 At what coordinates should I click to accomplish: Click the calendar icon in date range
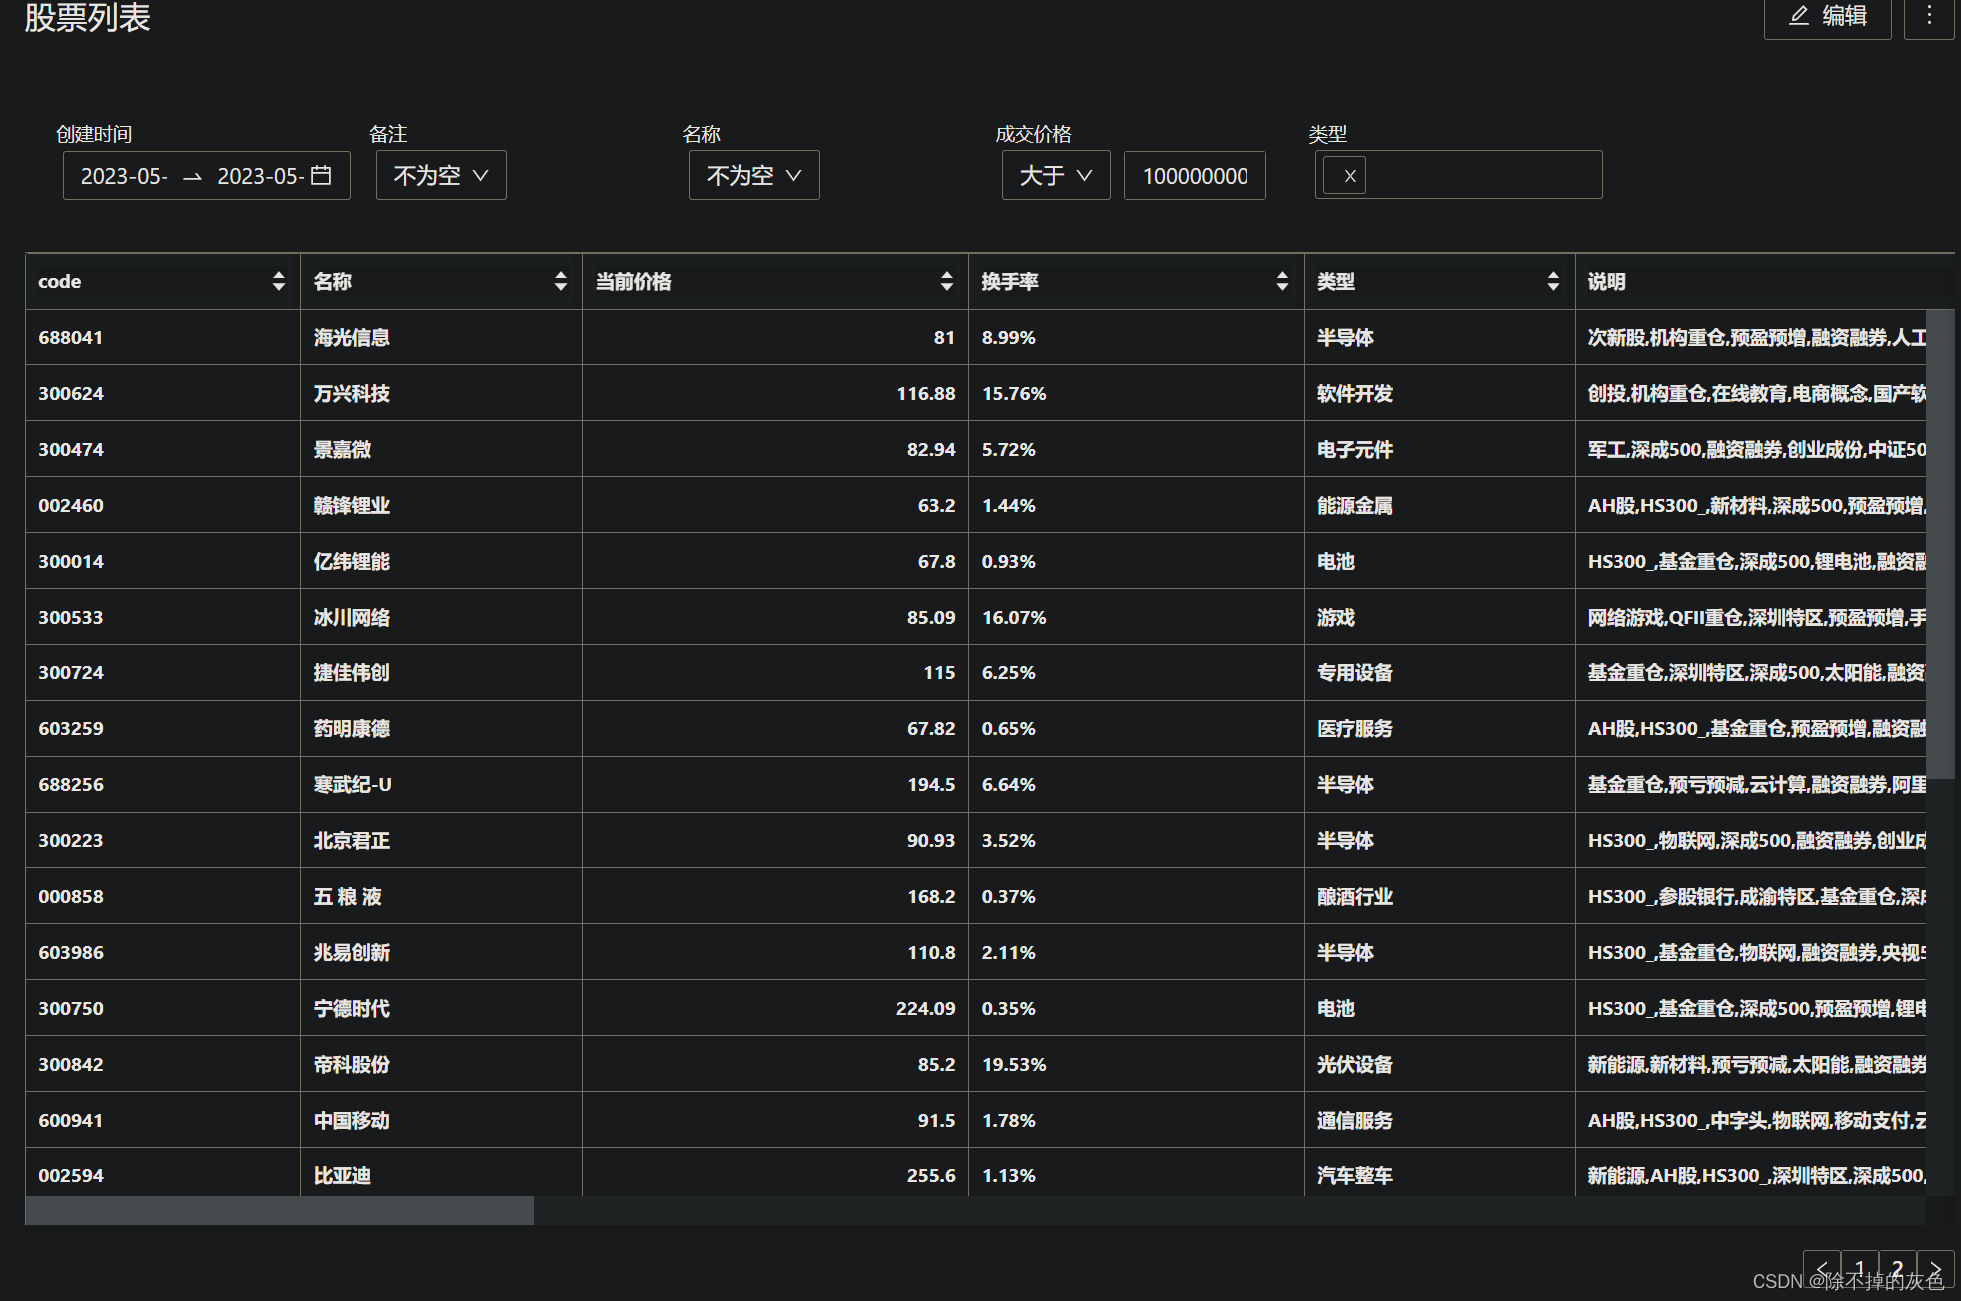coord(321,175)
